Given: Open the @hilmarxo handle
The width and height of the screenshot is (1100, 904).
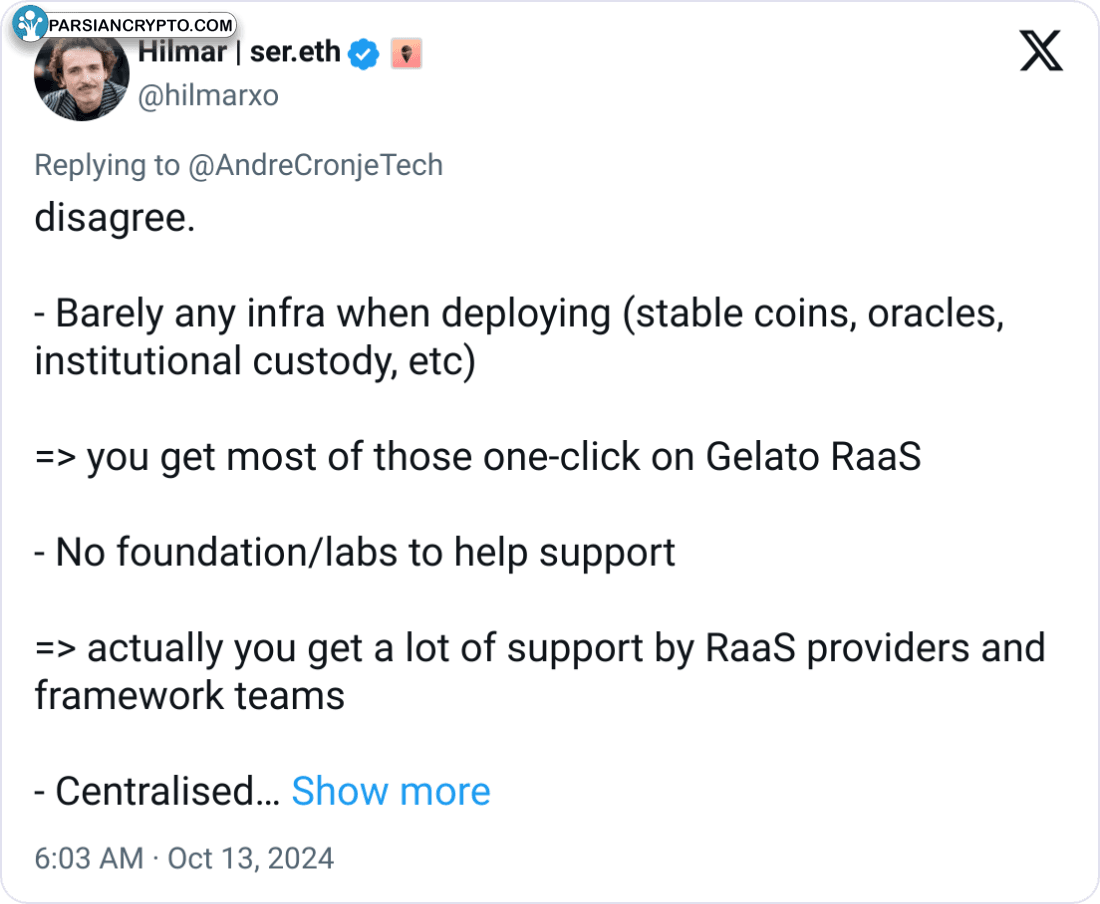Looking at the screenshot, I should pyautogui.click(x=208, y=96).
